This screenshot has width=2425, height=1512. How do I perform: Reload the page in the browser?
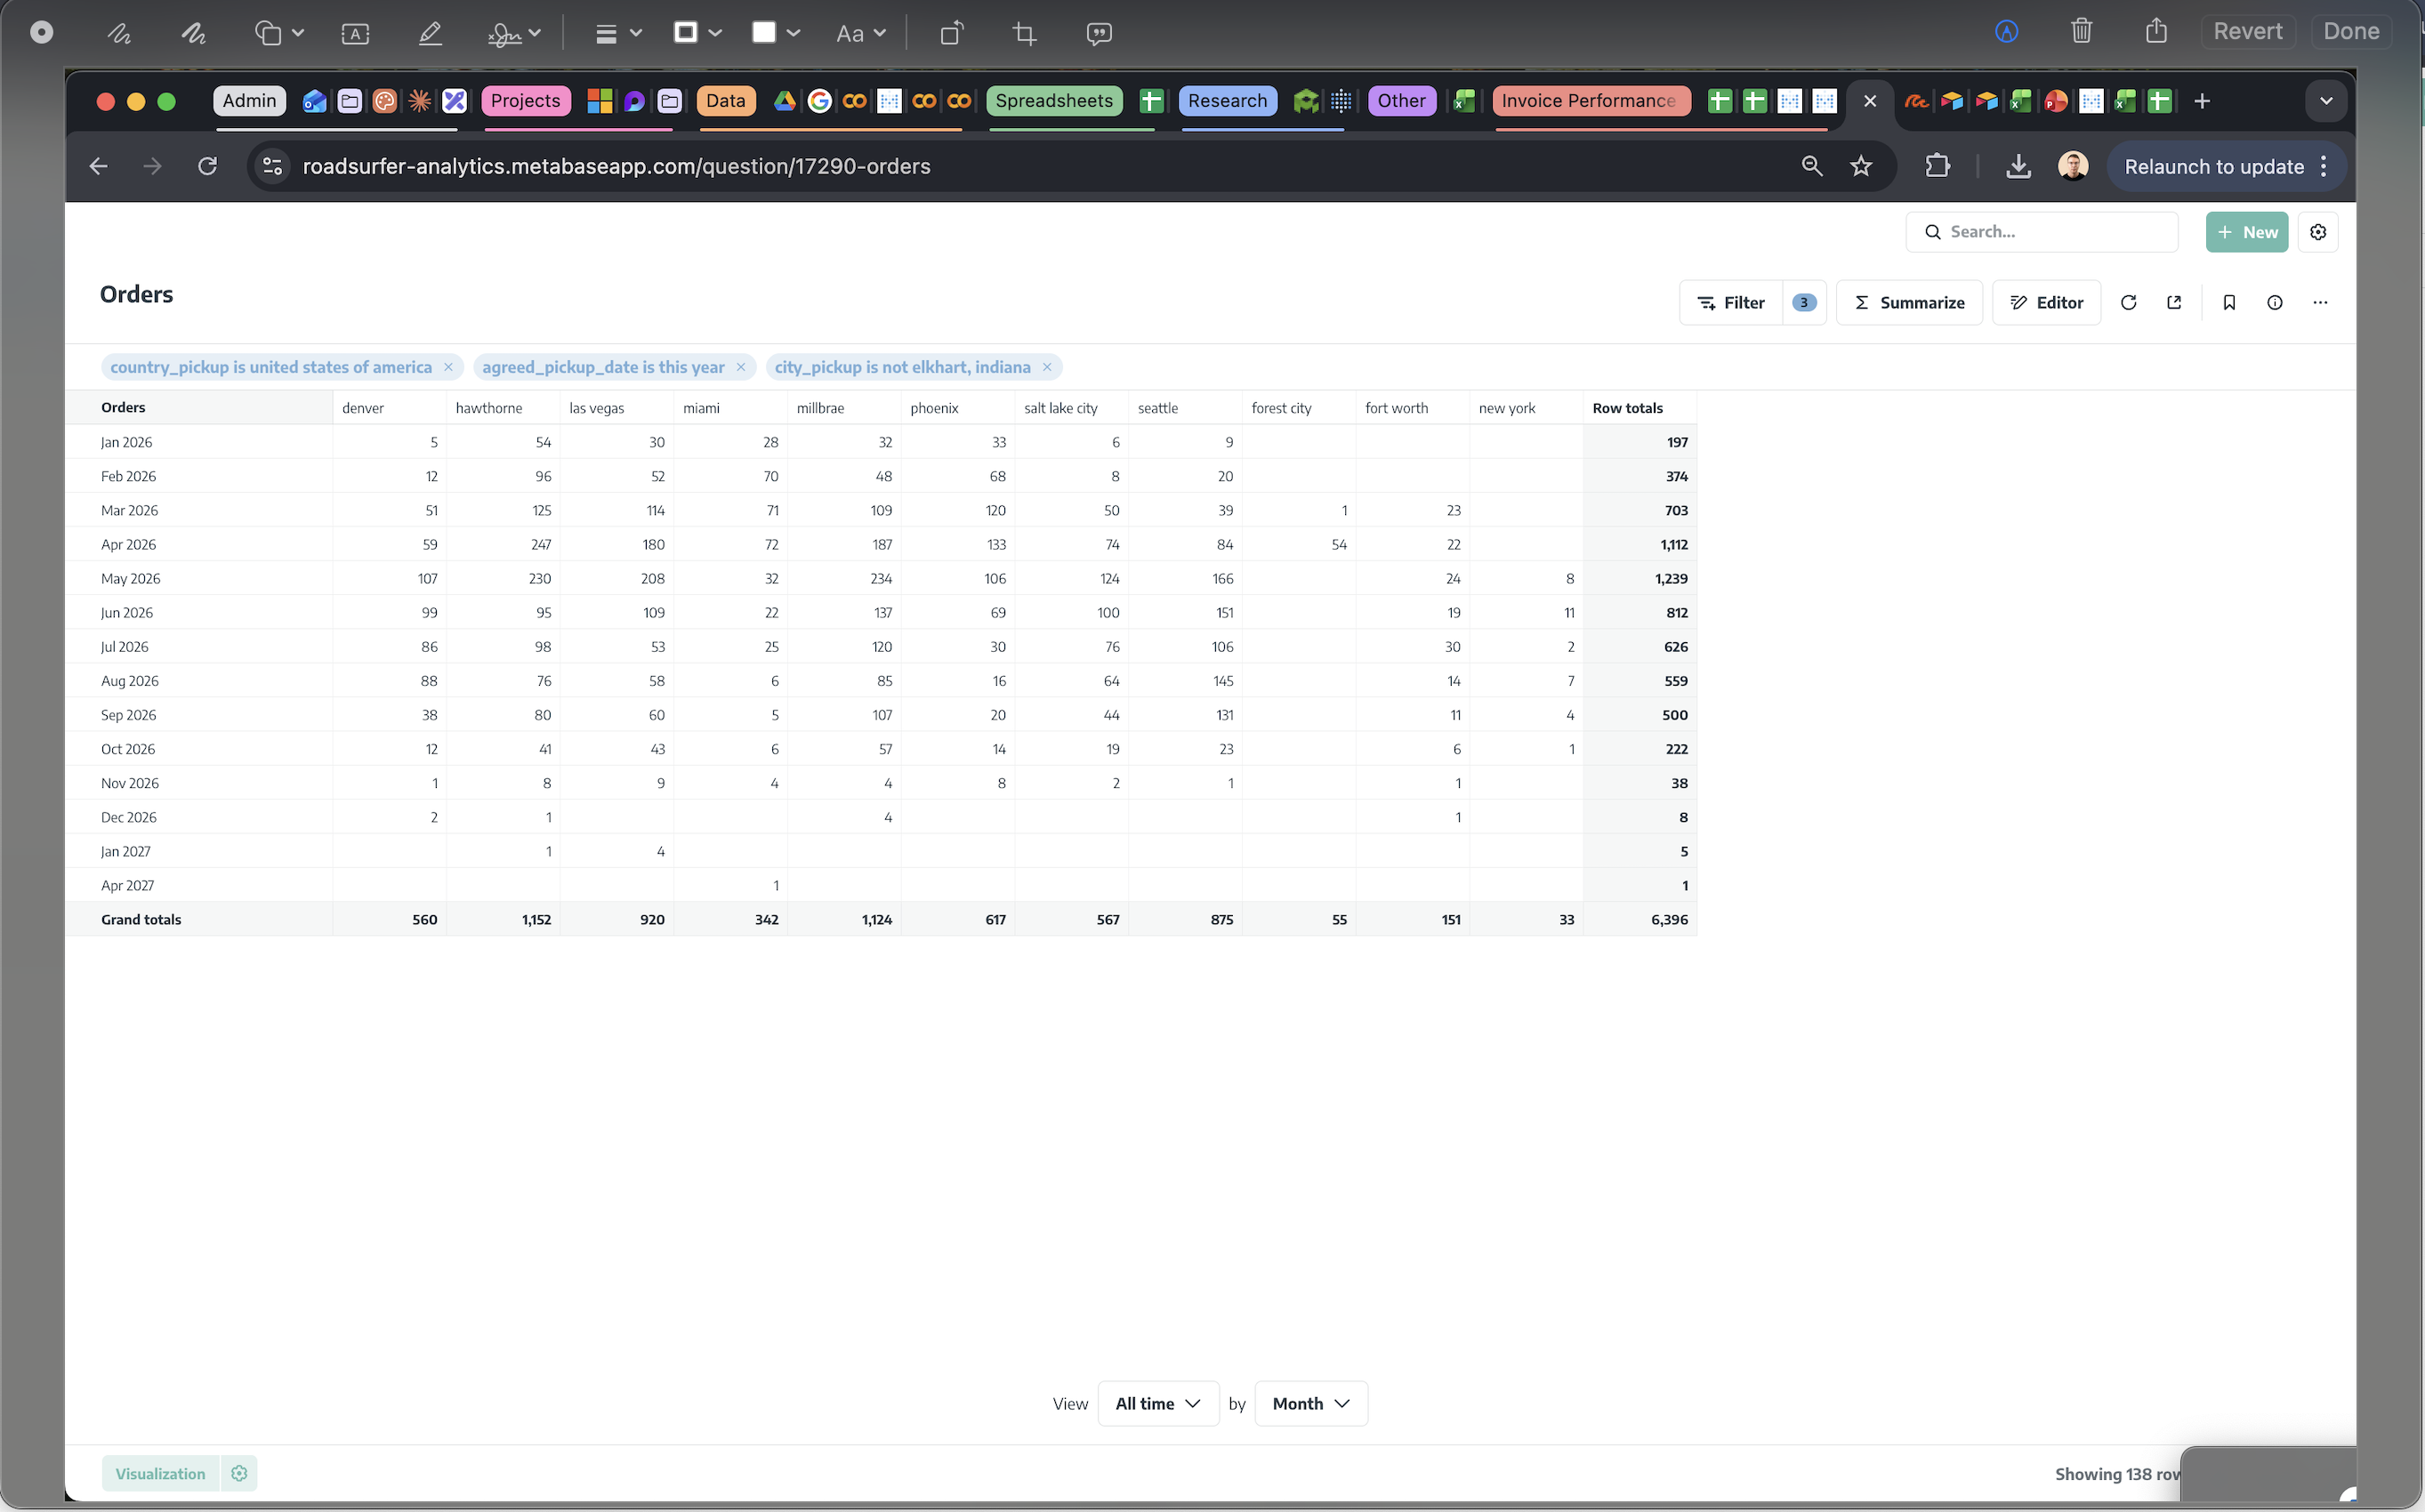pyautogui.click(x=207, y=166)
